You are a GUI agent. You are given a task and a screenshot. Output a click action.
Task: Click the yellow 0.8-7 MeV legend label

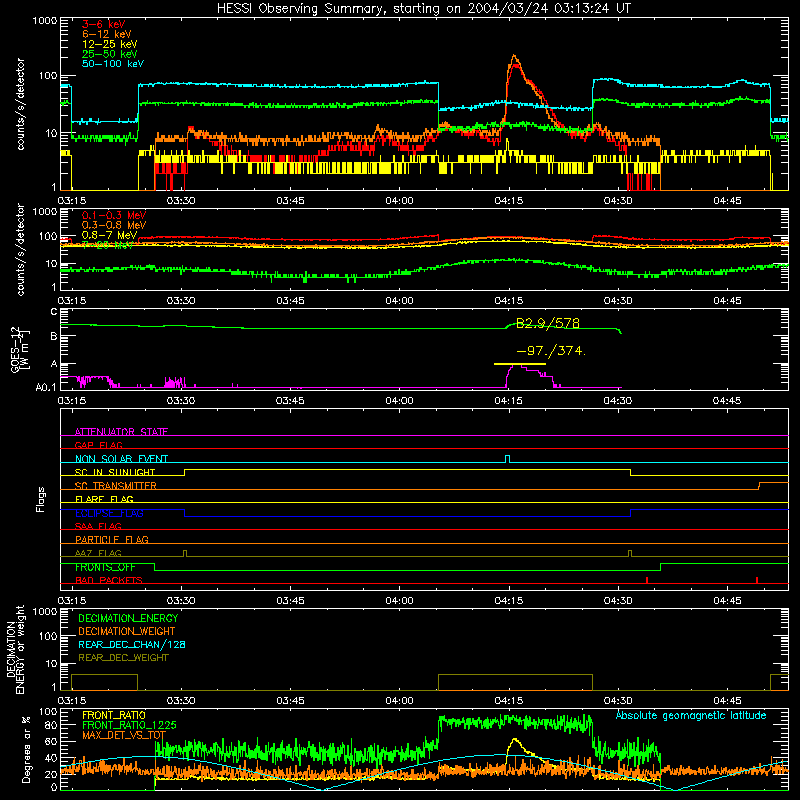[x=110, y=235]
